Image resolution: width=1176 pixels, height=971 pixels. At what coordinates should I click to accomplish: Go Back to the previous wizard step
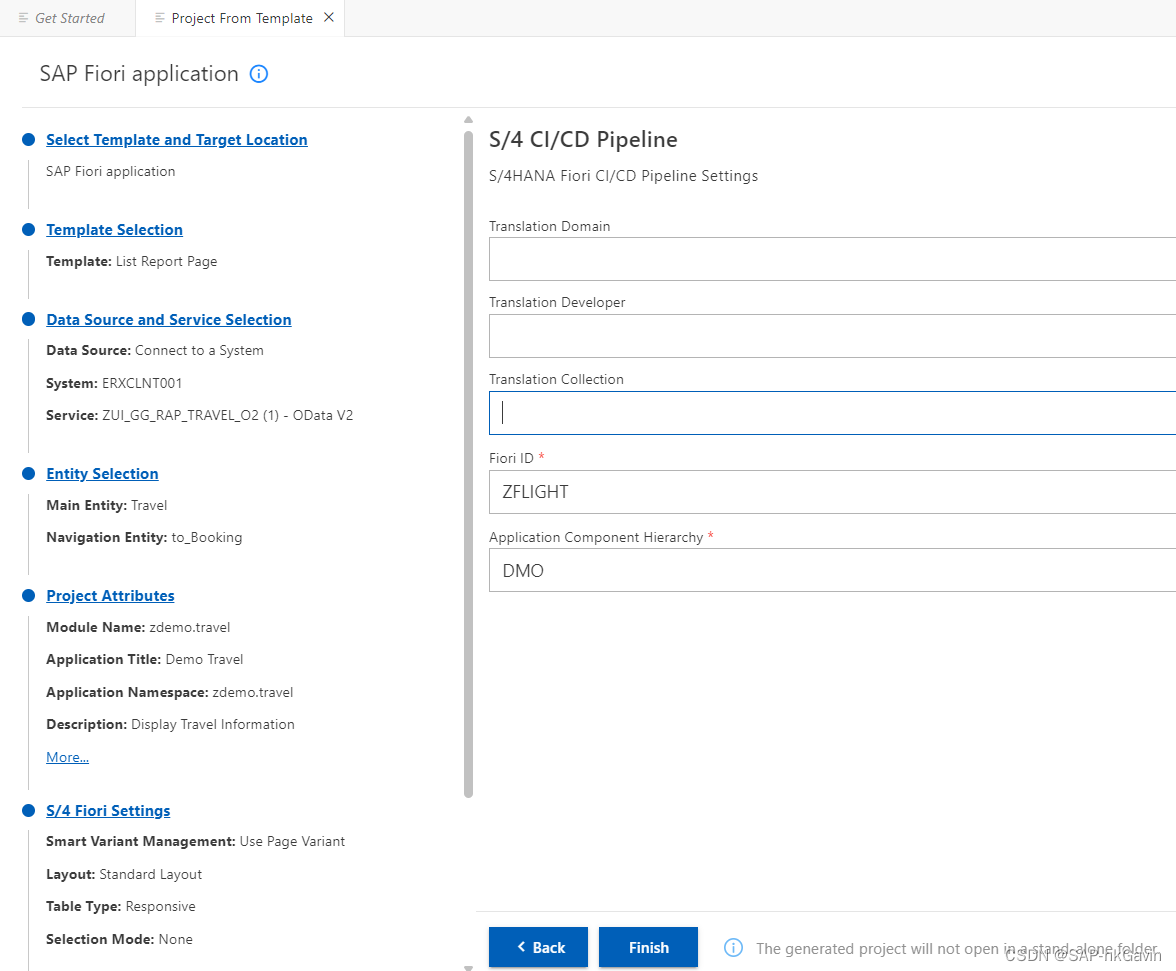538,947
